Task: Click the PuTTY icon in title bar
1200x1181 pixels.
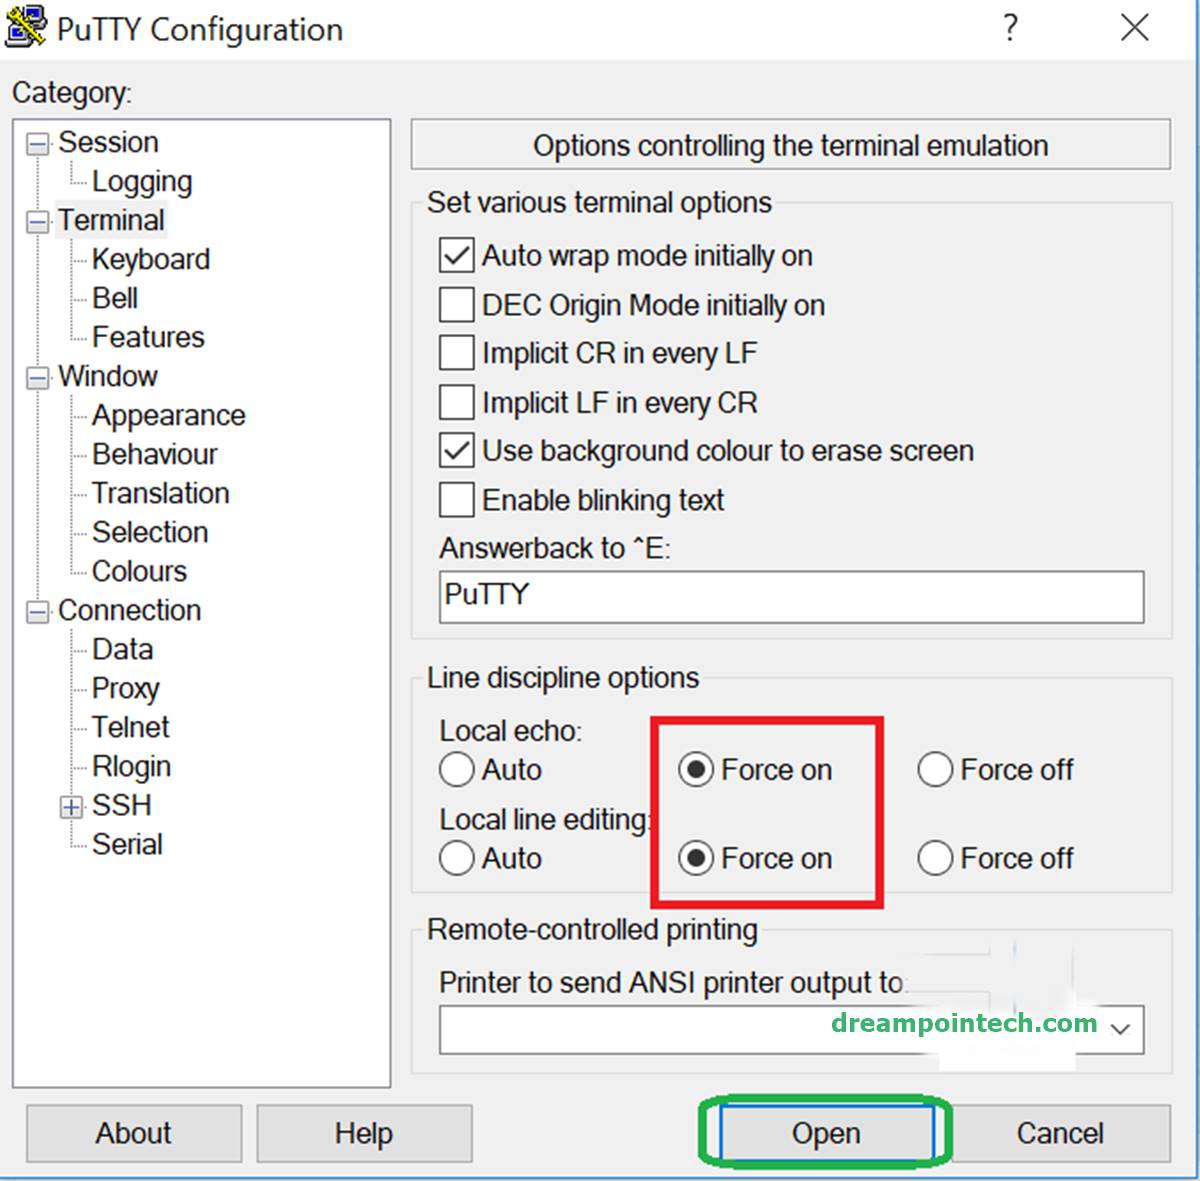Action: tap(25, 27)
